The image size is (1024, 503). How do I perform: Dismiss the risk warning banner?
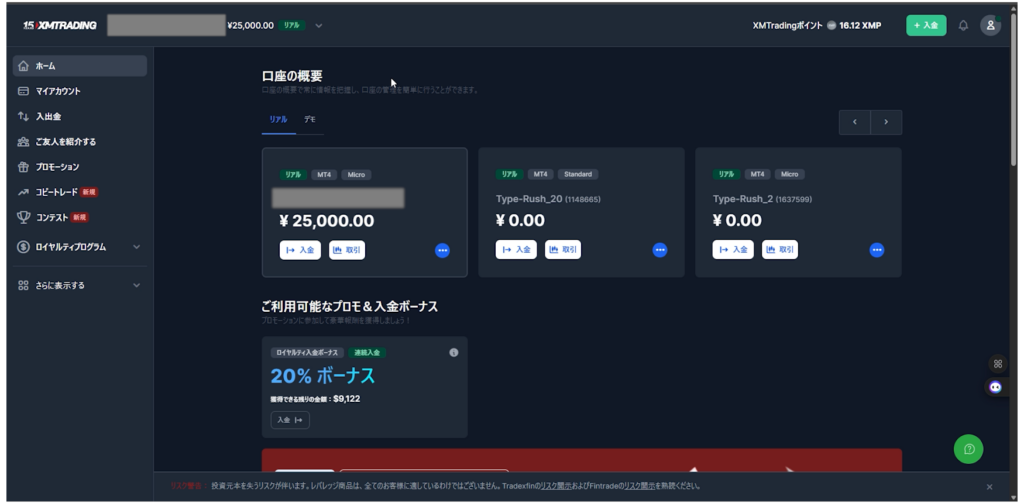pyautogui.click(x=989, y=487)
